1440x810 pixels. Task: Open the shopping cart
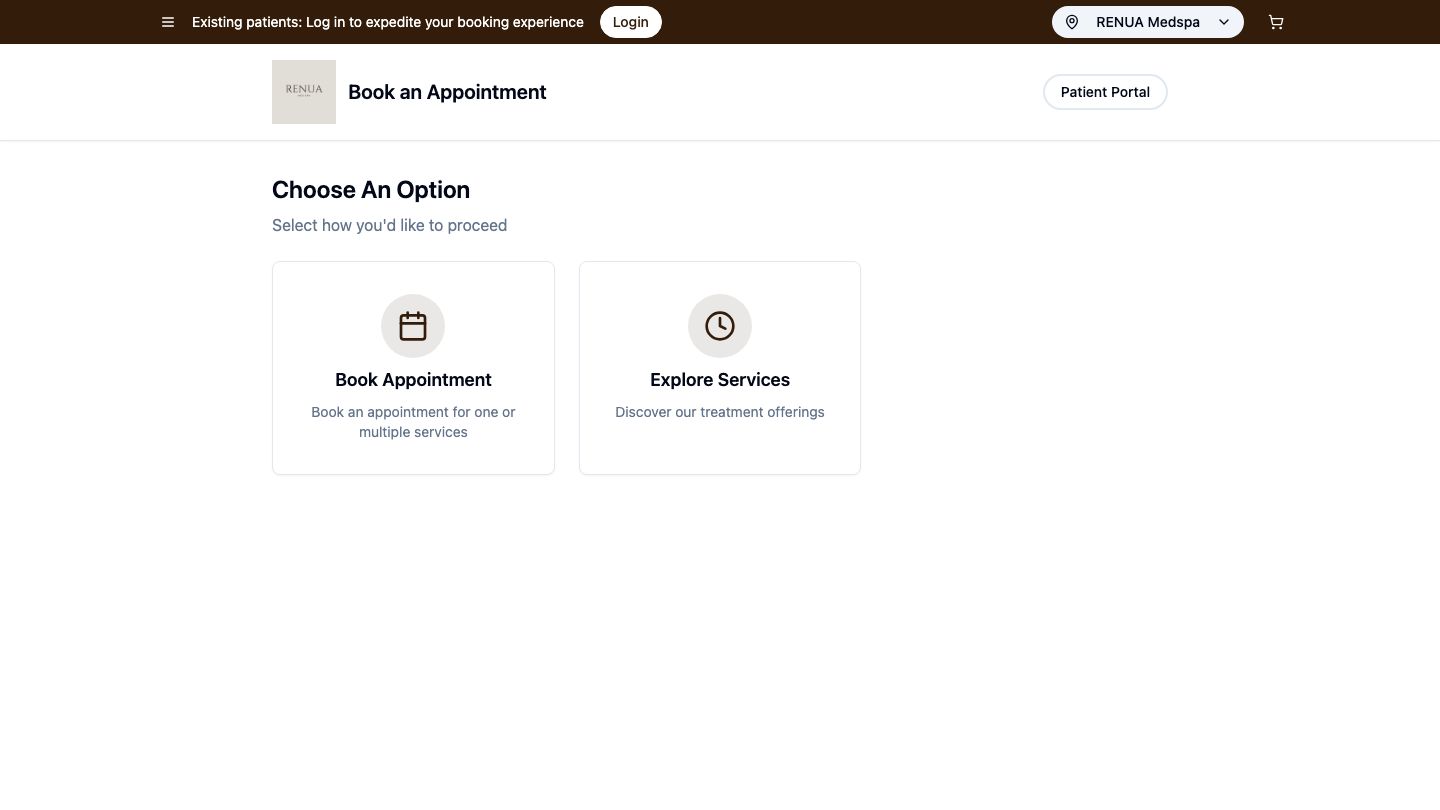coord(1276,22)
